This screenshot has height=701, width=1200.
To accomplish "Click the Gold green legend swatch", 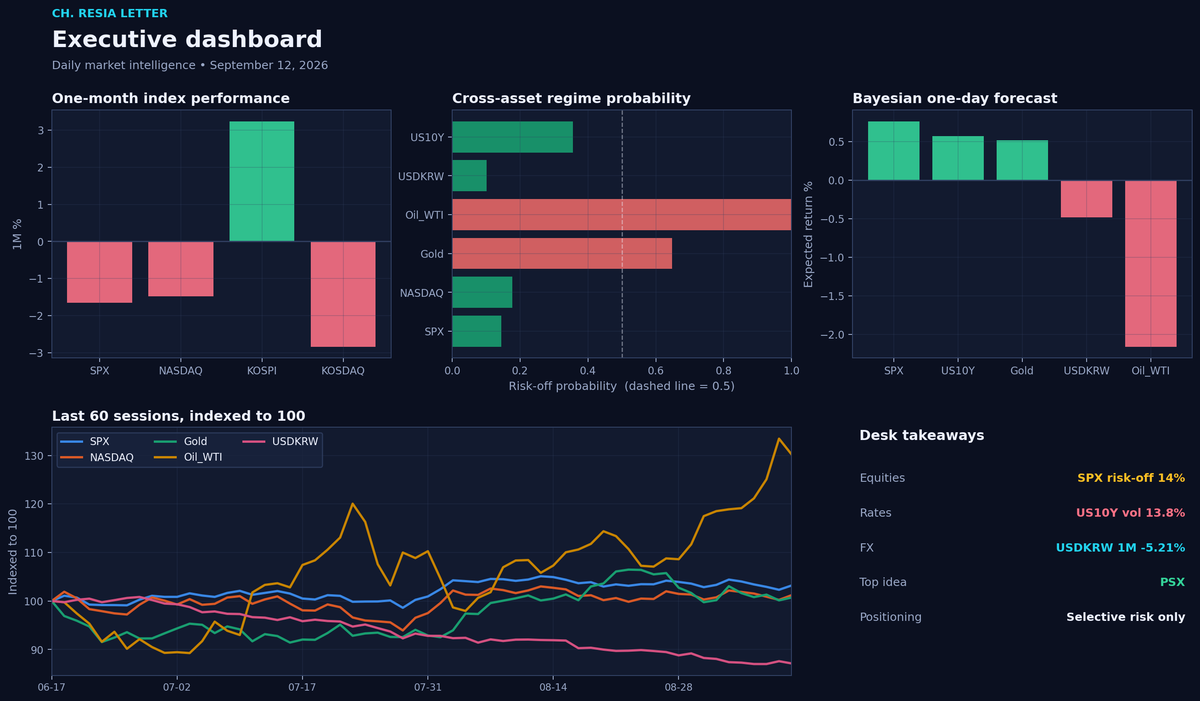I will click(167, 441).
